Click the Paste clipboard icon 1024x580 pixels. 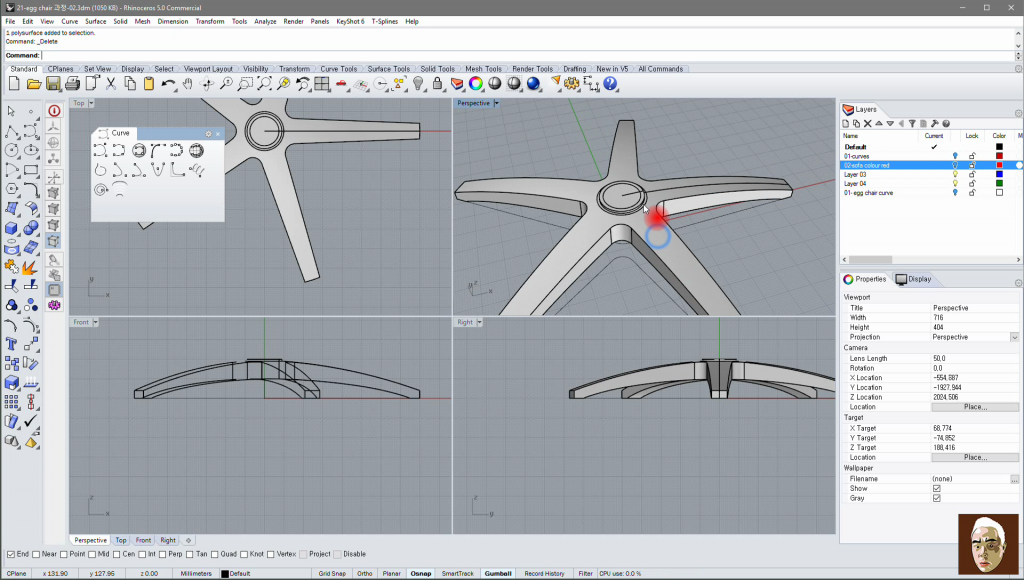(x=149, y=84)
